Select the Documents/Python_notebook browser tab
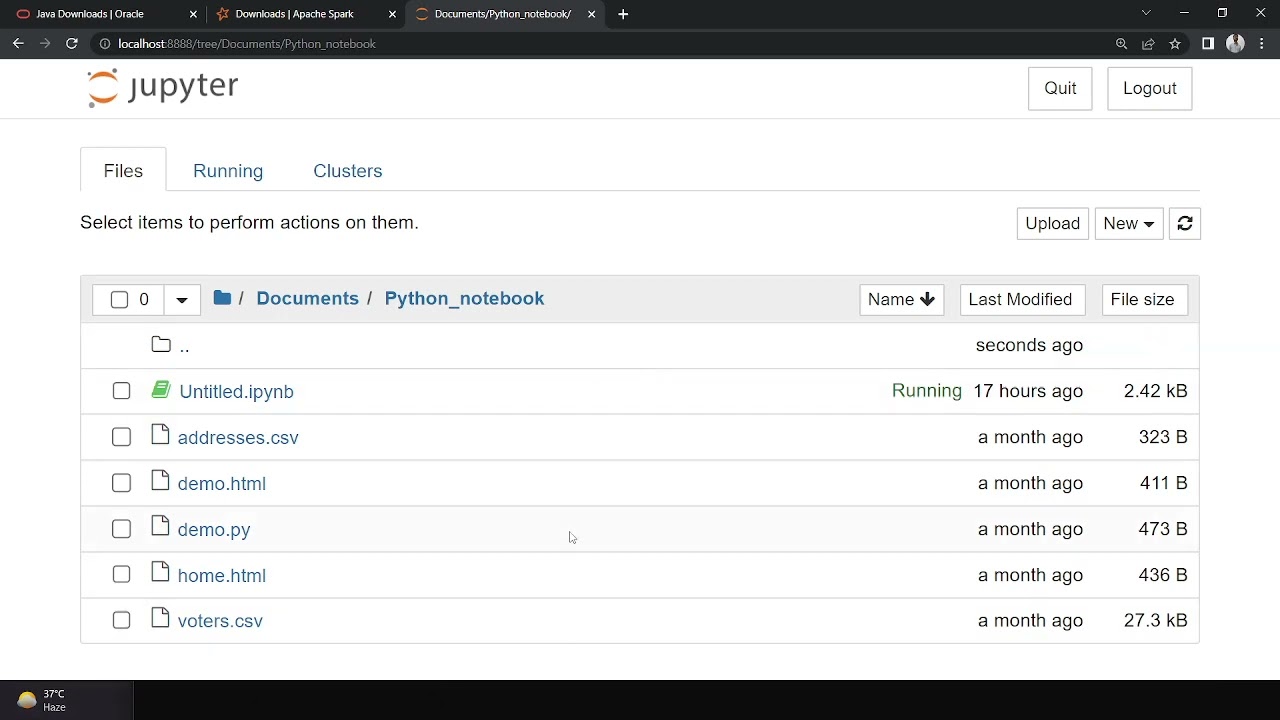This screenshot has height=720, width=1280. [x=503, y=14]
